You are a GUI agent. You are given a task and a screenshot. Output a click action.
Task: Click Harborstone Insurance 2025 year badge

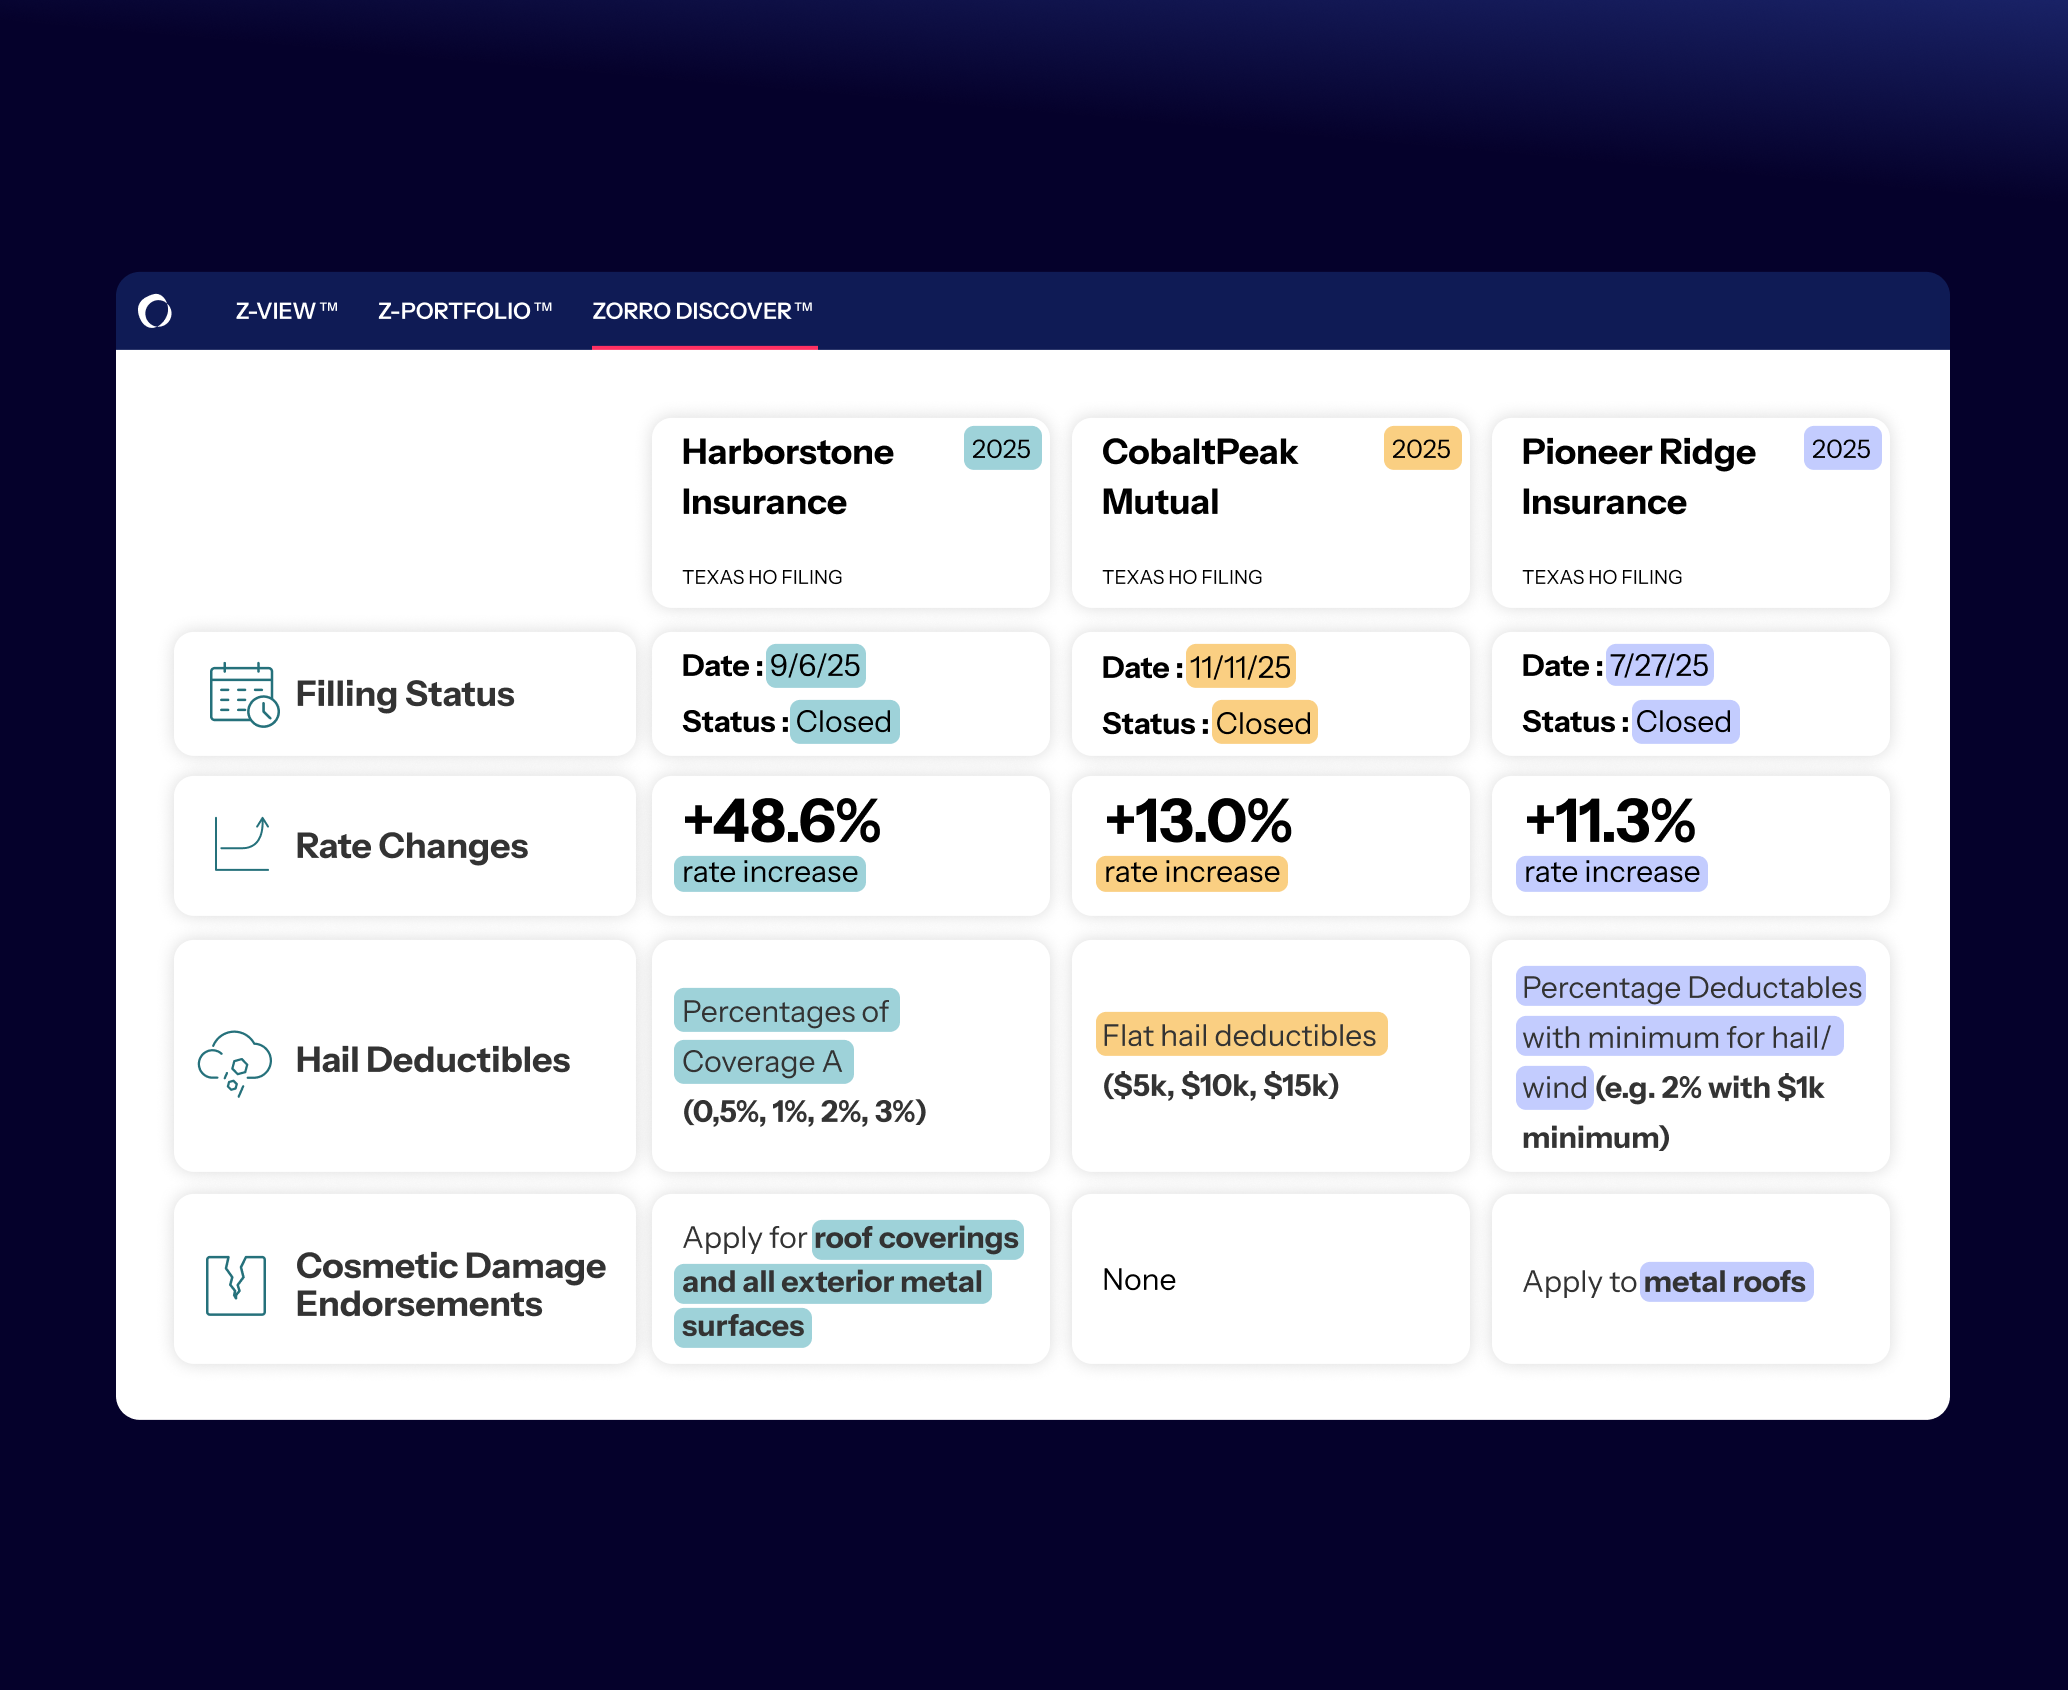[x=1001, y=449]
